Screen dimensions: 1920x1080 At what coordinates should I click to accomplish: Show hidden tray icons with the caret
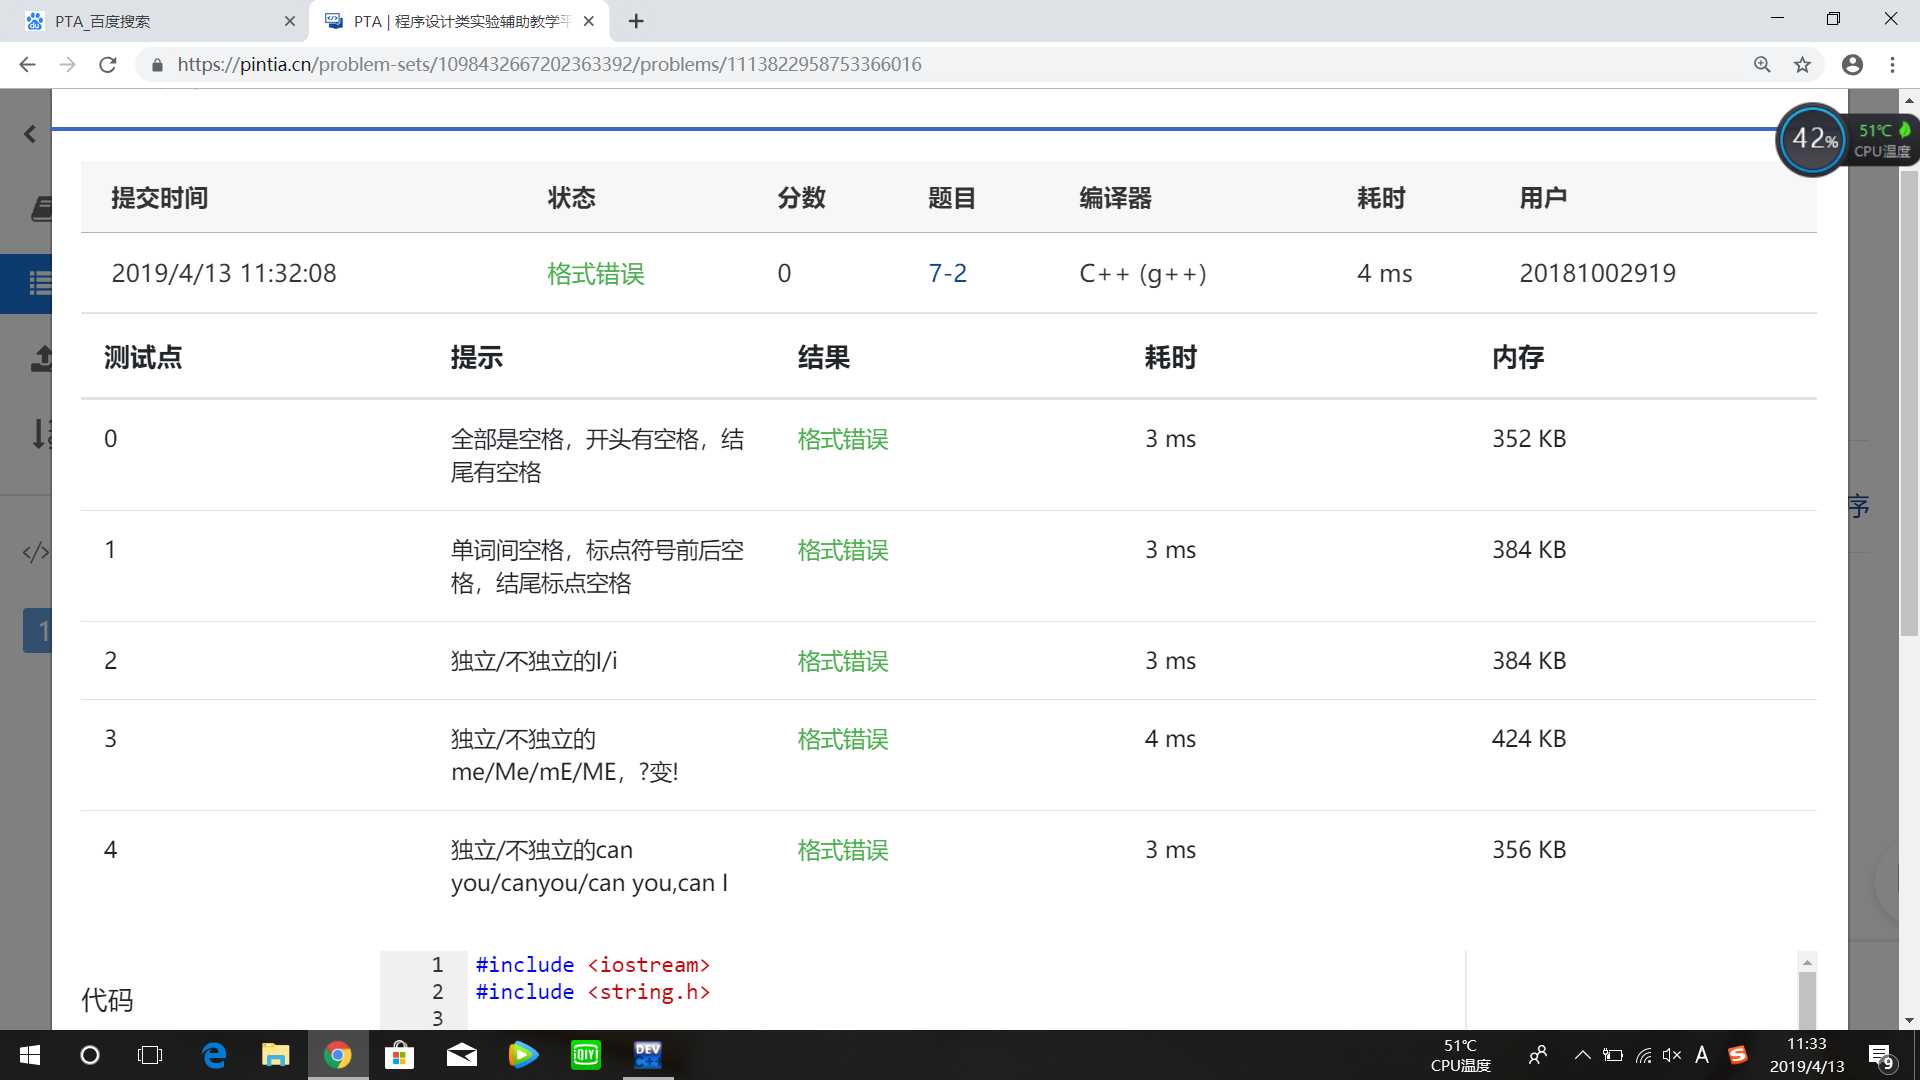pyautogui.click(x=1582, y=1055)
